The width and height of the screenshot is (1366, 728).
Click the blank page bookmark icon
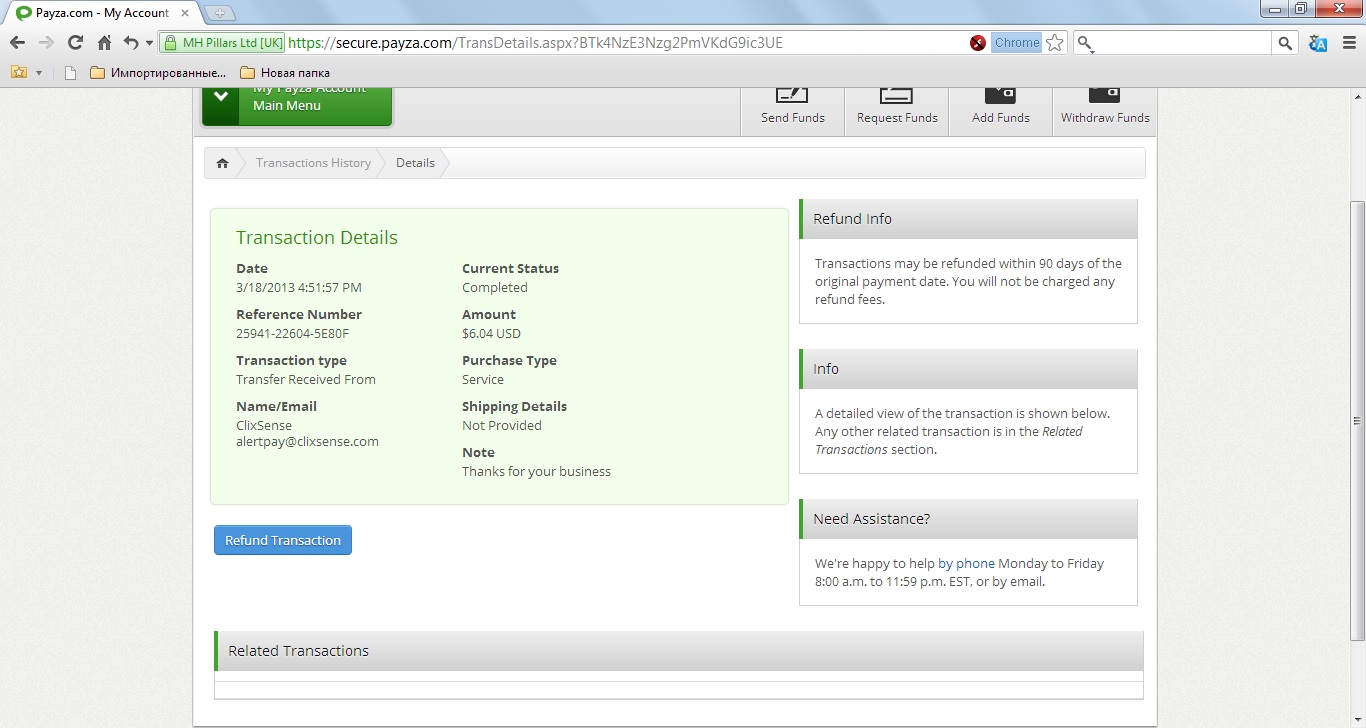tap(70, 73)
